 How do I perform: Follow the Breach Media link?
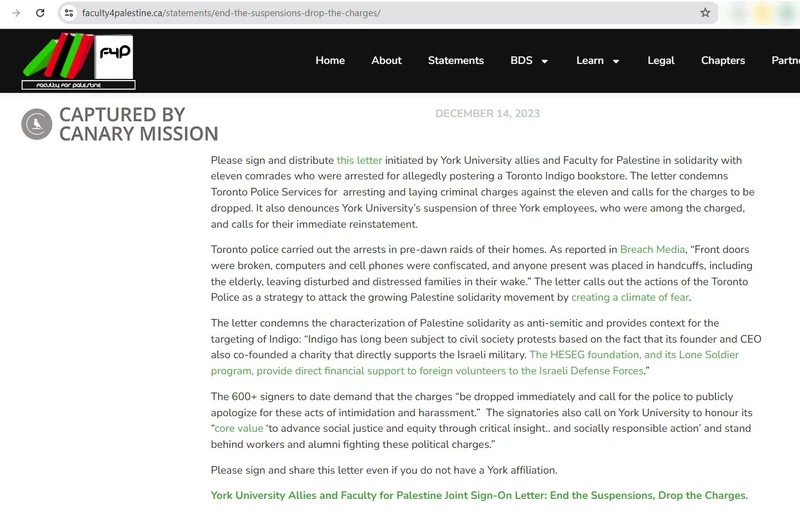[x=652, y=249]
